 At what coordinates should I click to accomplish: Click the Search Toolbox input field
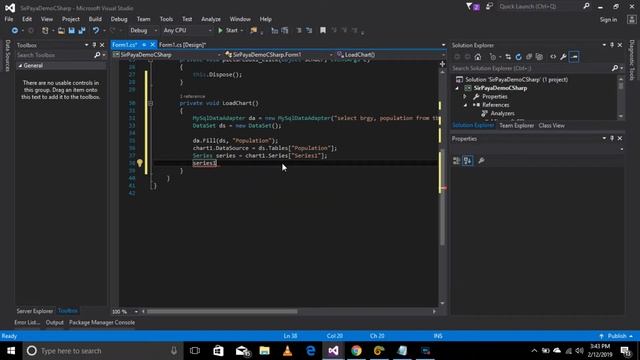pyautogui.click(x=55, y=55)
